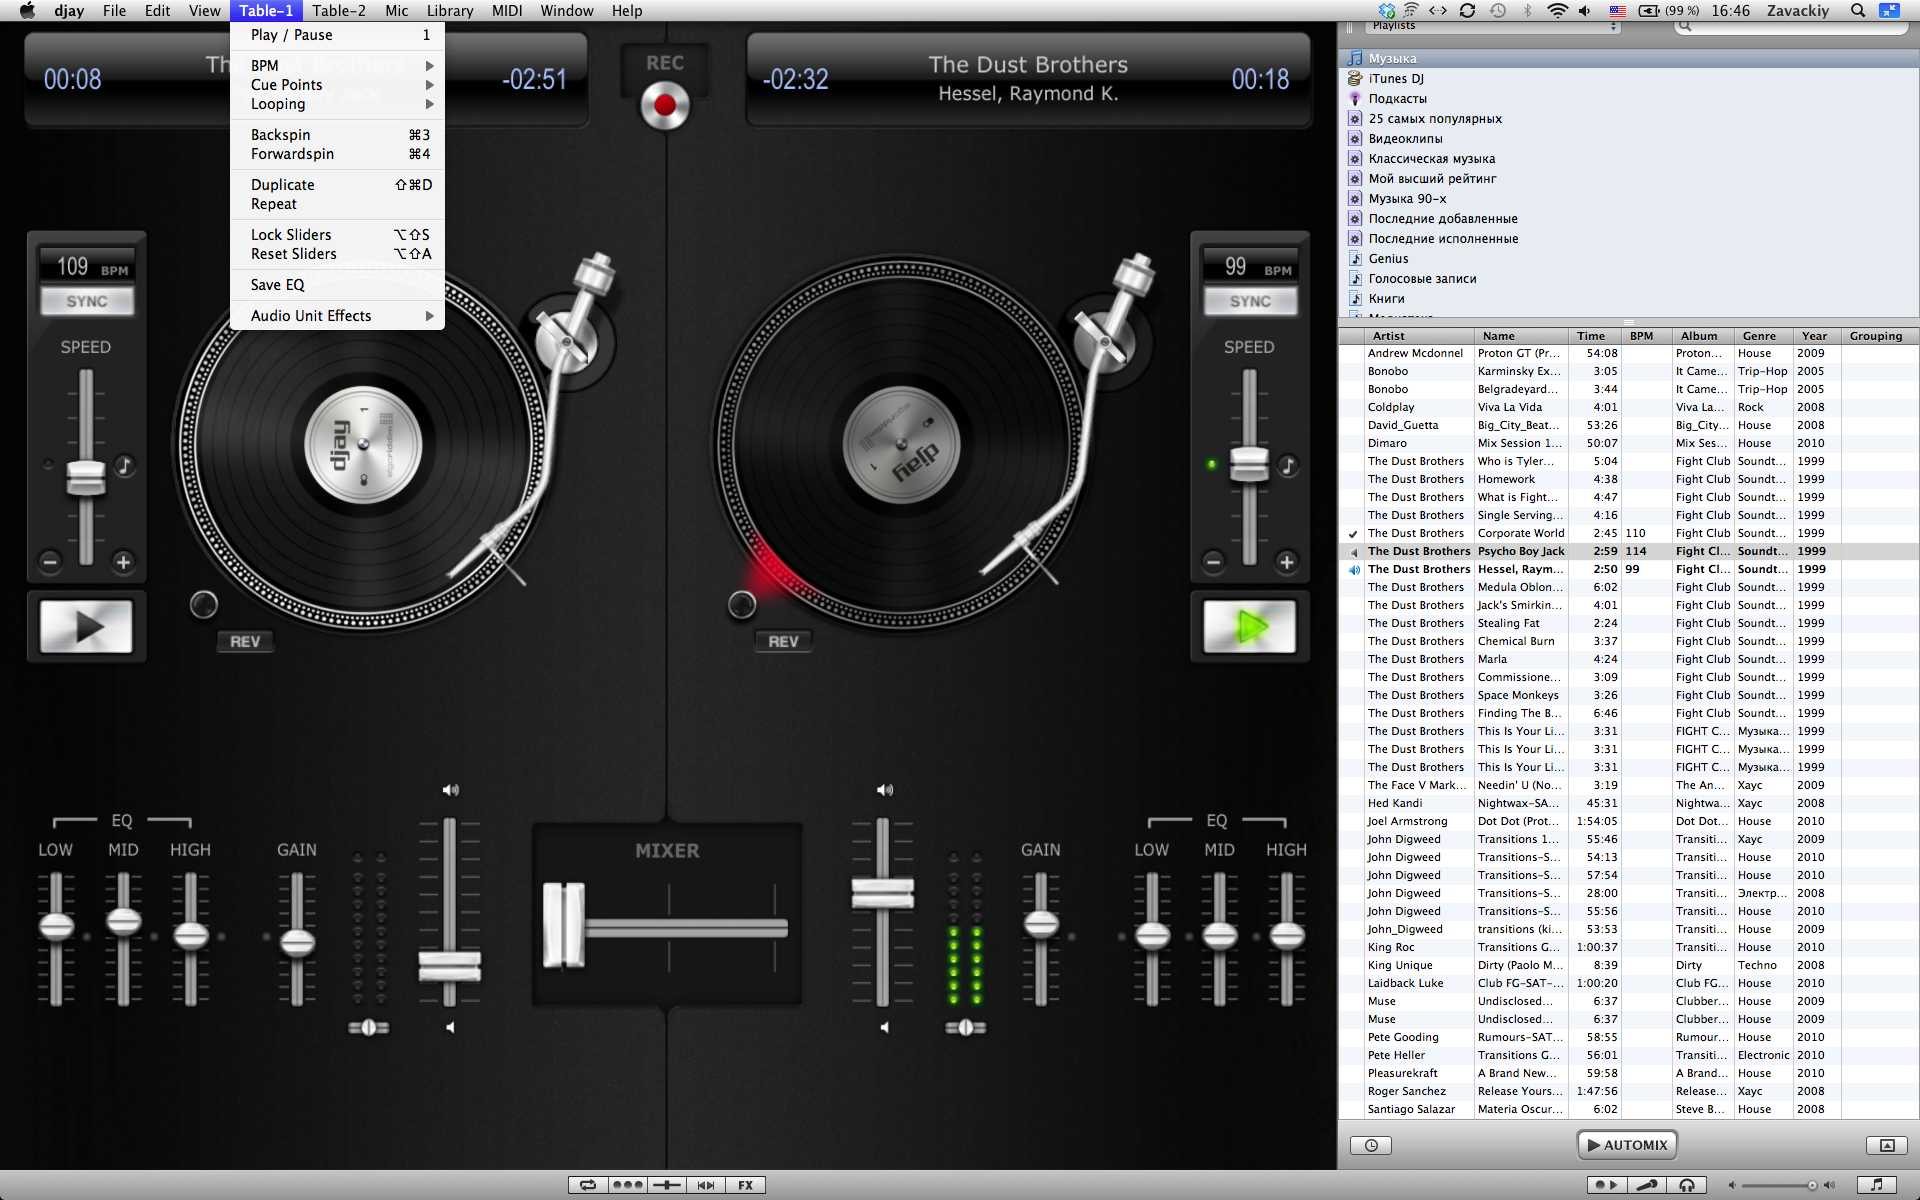Viewport: 1920px width, 1200px height.
Task: Toggle REV reverse on right turntable
Action: (783, 642)
